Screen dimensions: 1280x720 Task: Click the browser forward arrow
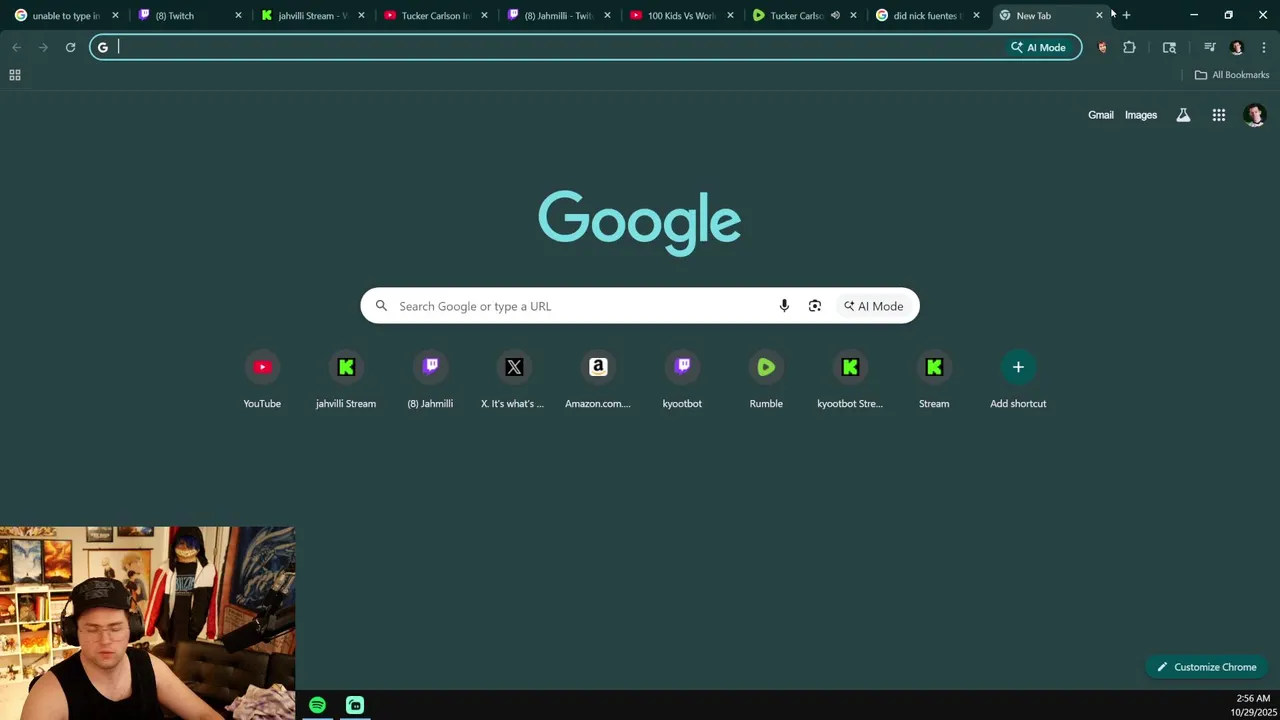coord(43,47)
